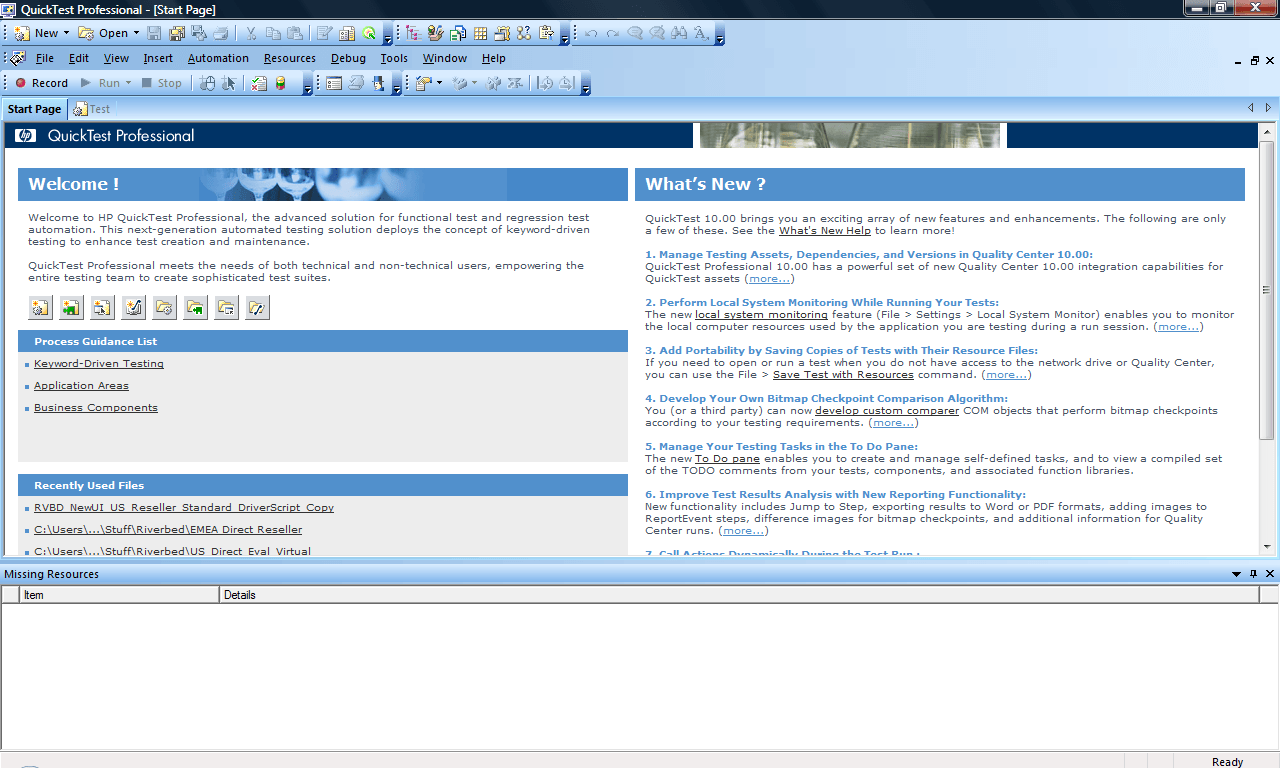The height and width of the screenshot is (768, 1280).
Task: Click the Item column header
Action: (119, 595)
